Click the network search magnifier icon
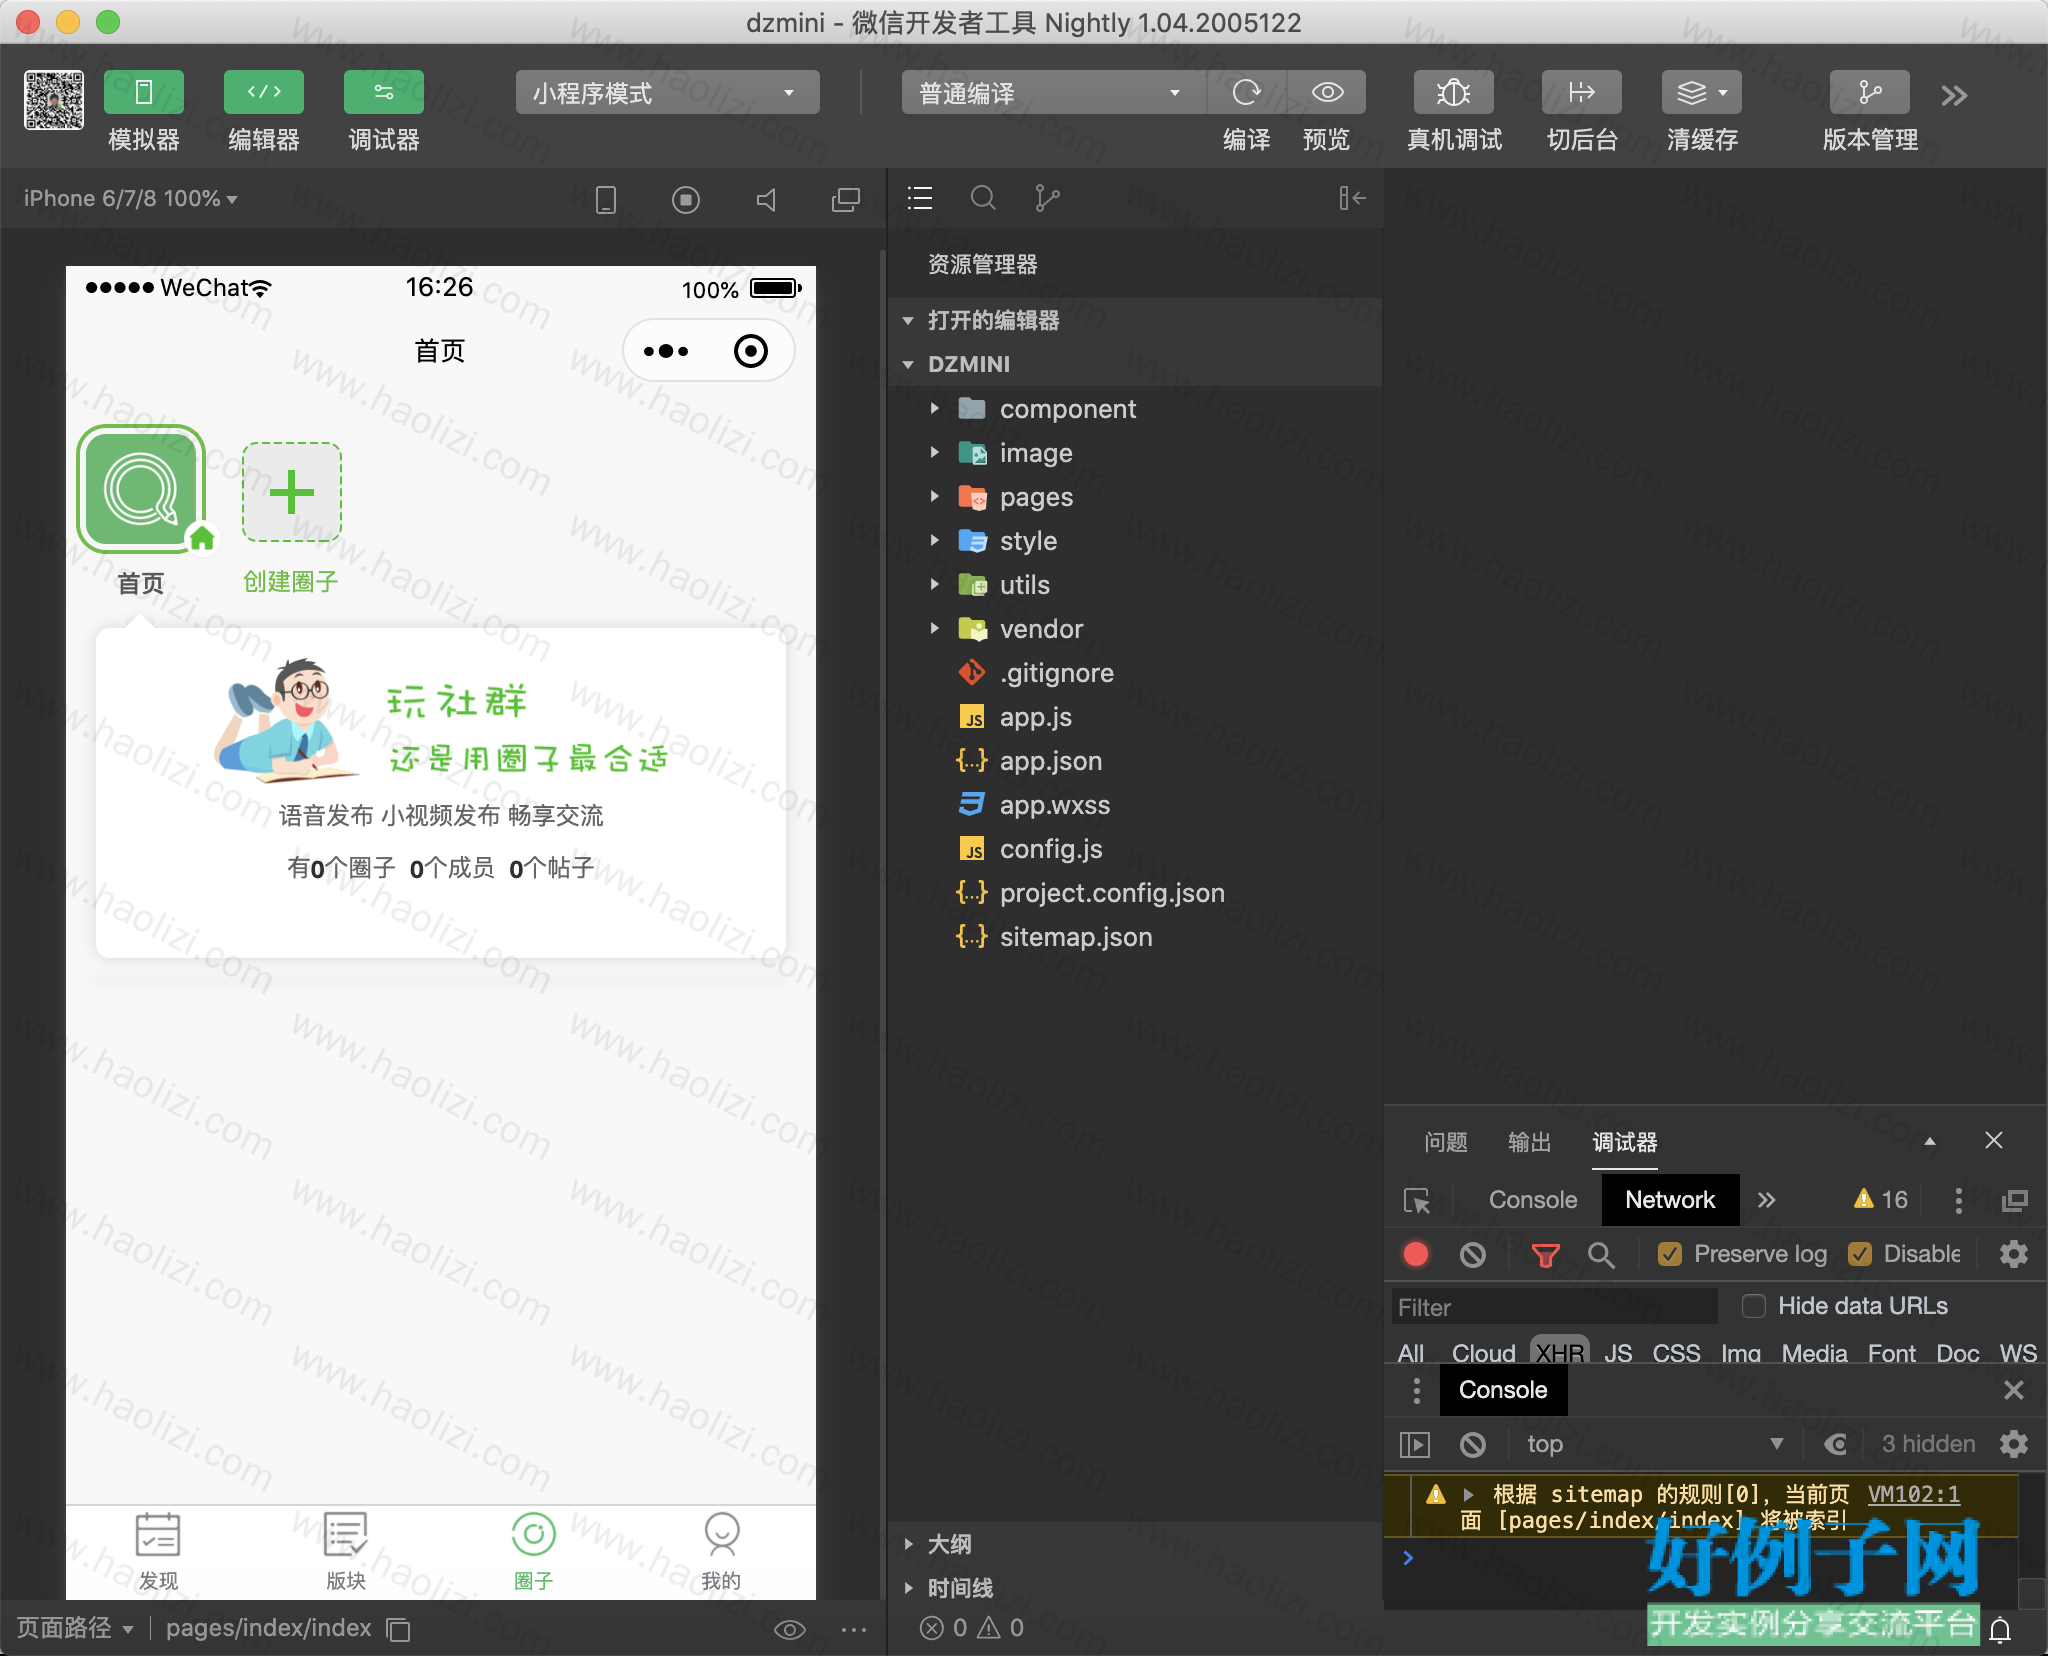Screen dimensions: 2048x1656 click(1601, 1254)
